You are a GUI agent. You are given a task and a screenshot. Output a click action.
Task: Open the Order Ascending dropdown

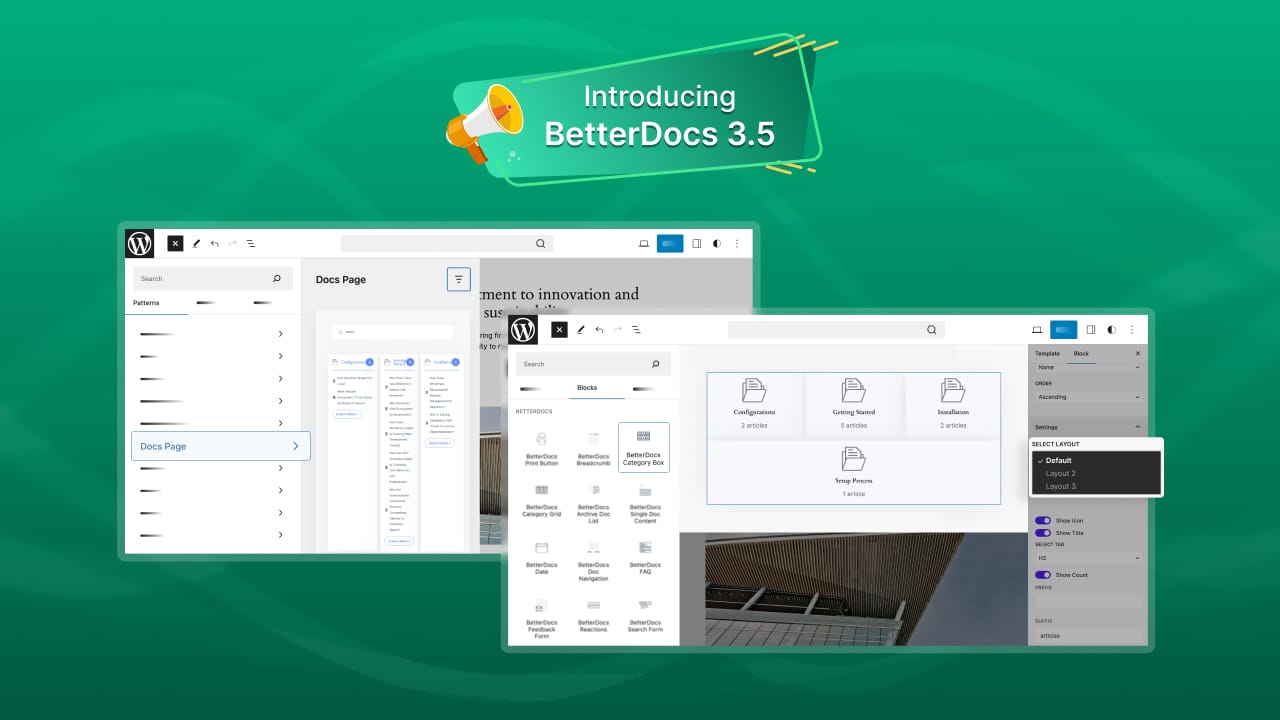point(1088,397)
